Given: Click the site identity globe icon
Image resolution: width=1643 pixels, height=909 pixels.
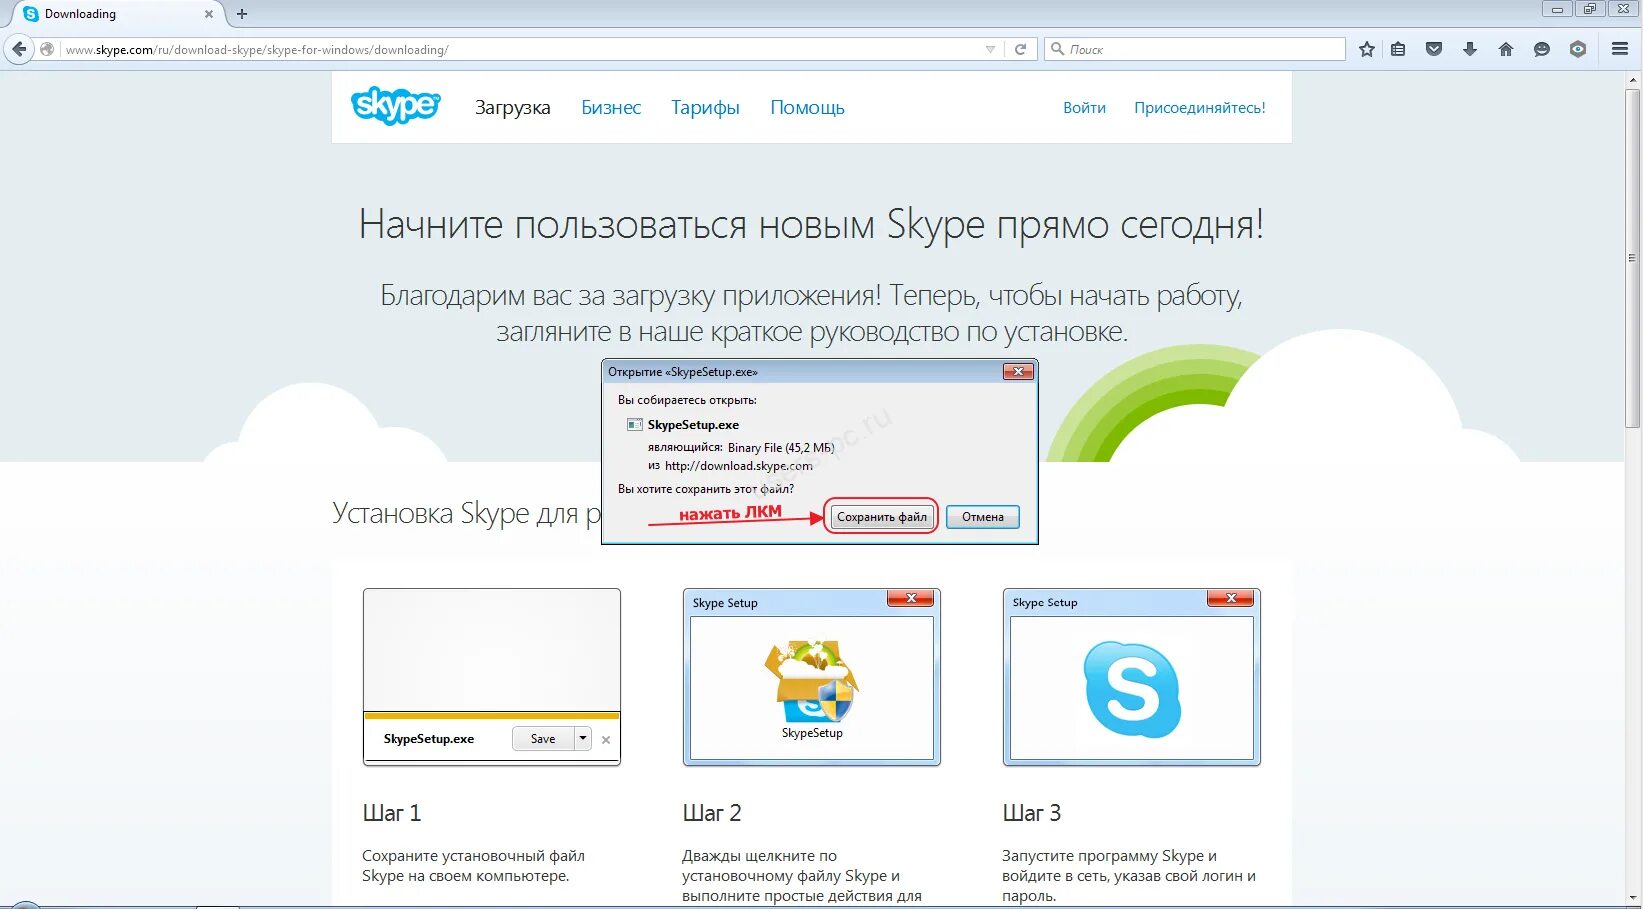Looking at the screenshot, I should click(47, 49).
